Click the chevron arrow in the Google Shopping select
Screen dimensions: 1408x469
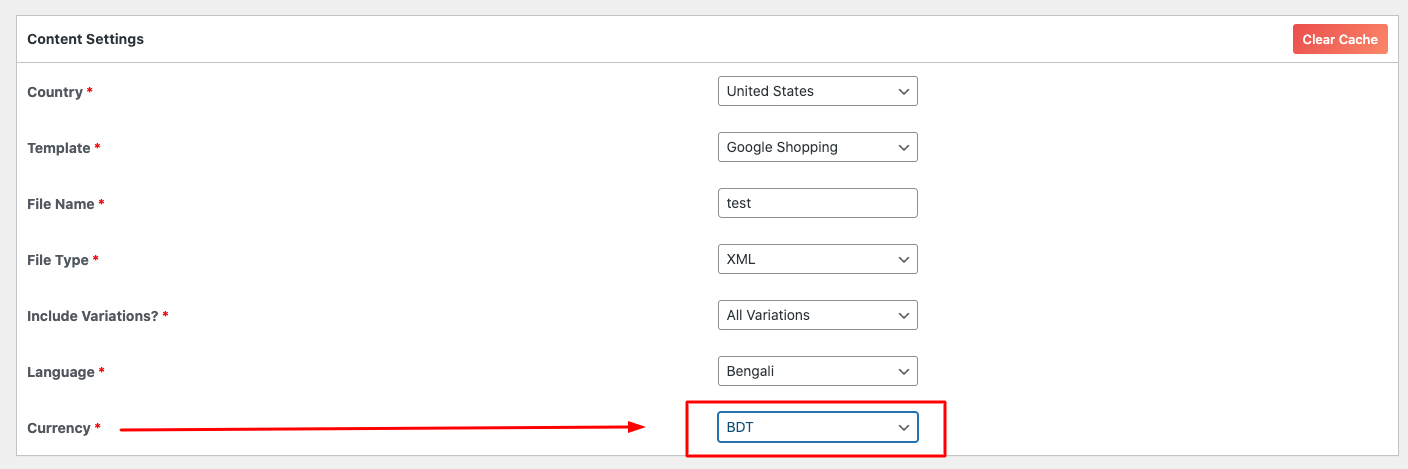pos(904,147)
